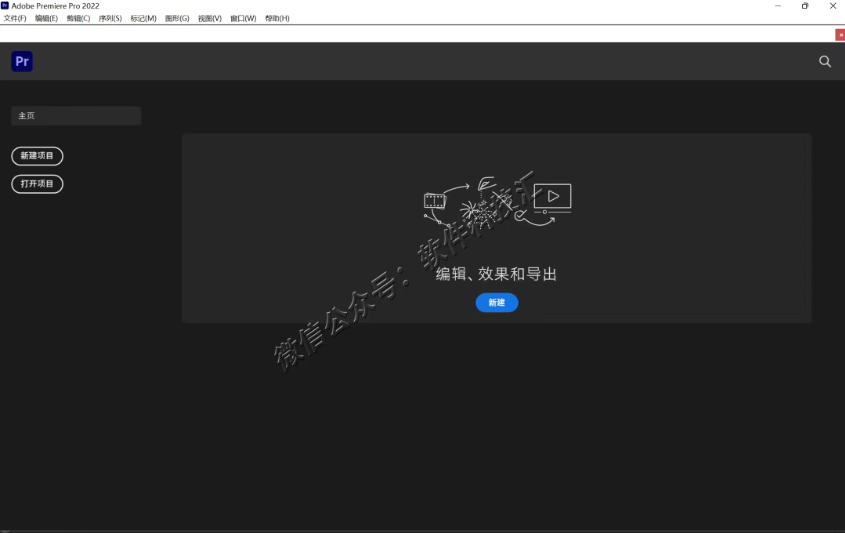This screenshot has height=533, width=845.
Task: Restore down the Premiere Pro window
Action: 805,6
